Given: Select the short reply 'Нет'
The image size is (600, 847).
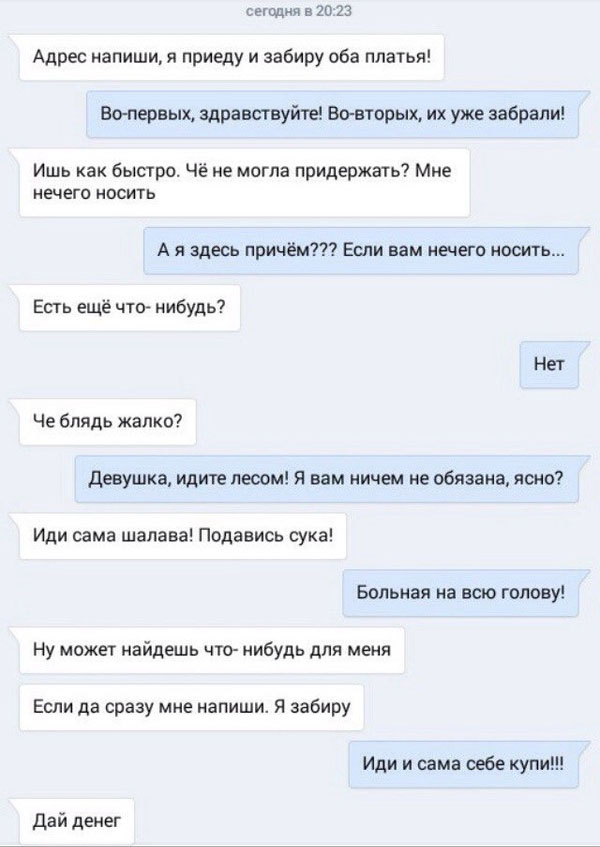Looking at the screenshot, I should pyautogui.click(x=549, y=365).
